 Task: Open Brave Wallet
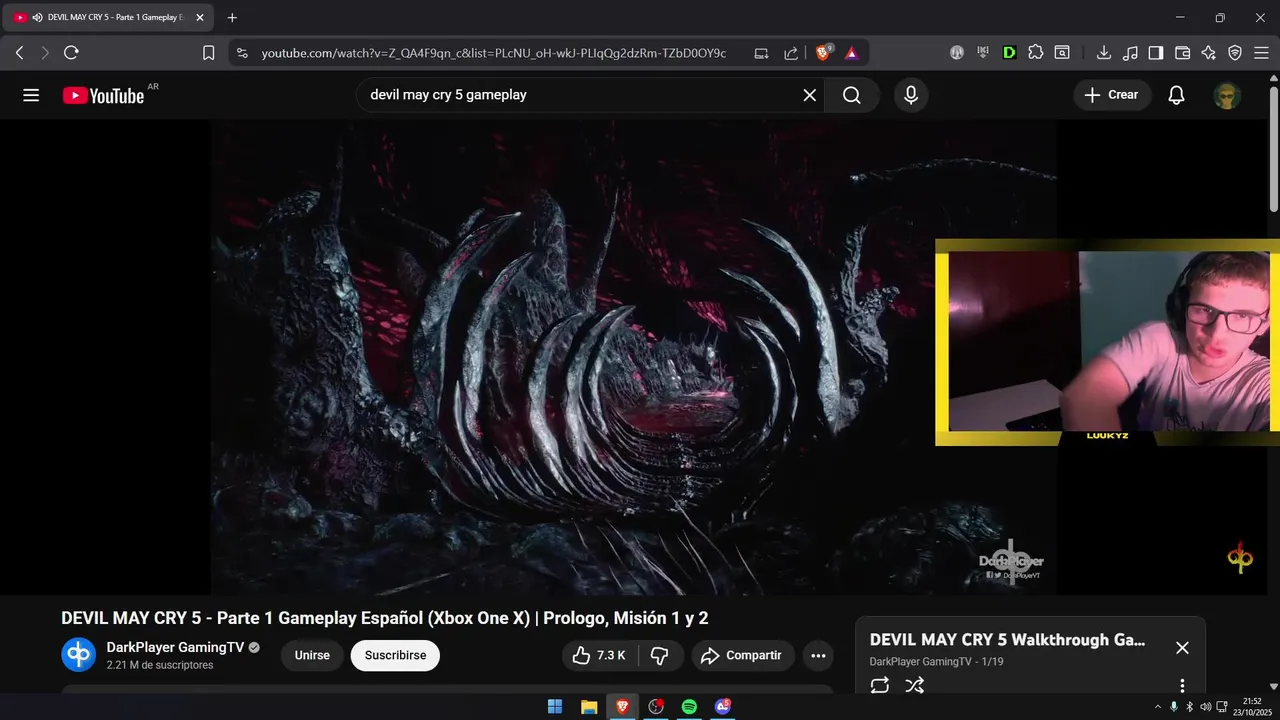pyautogui.click(x=1182, y=53)
